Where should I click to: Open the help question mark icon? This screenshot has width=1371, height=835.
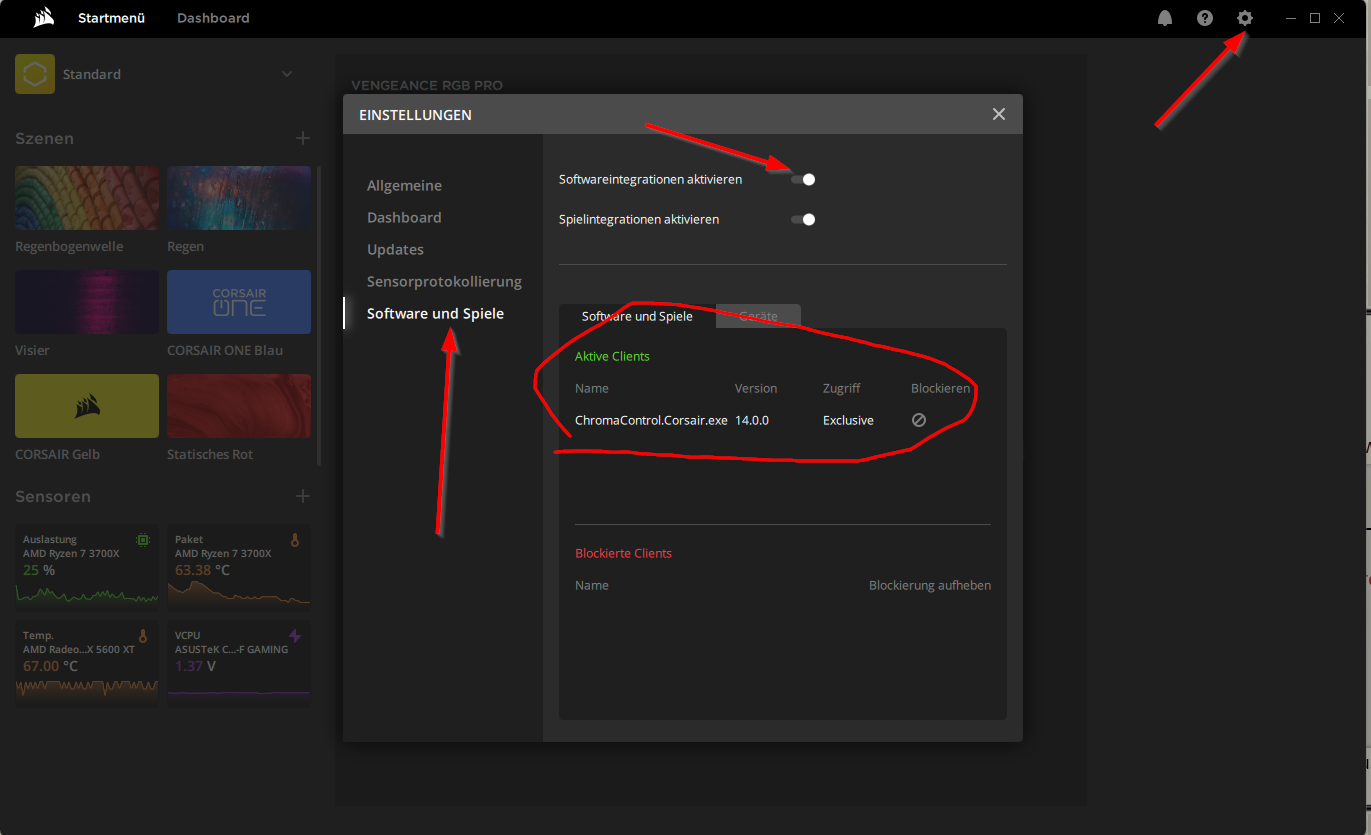coord(1205,18)
